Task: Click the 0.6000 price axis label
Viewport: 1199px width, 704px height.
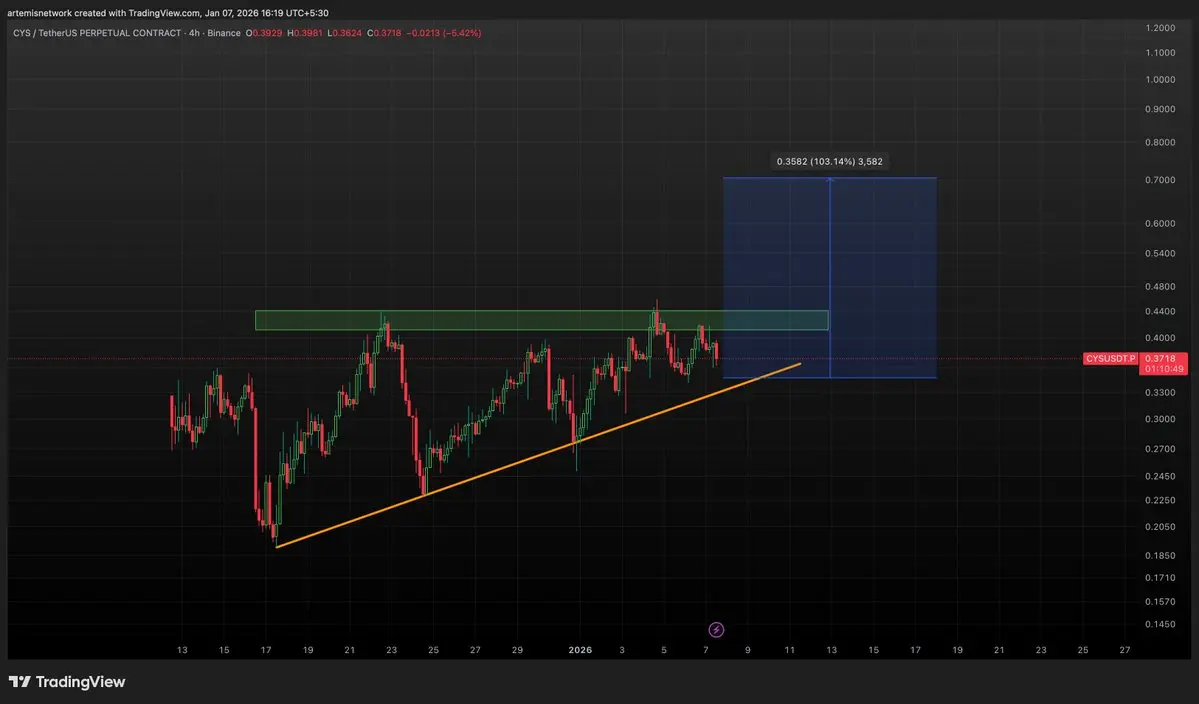Action: pyautogui.click(x=1160, y=223)
